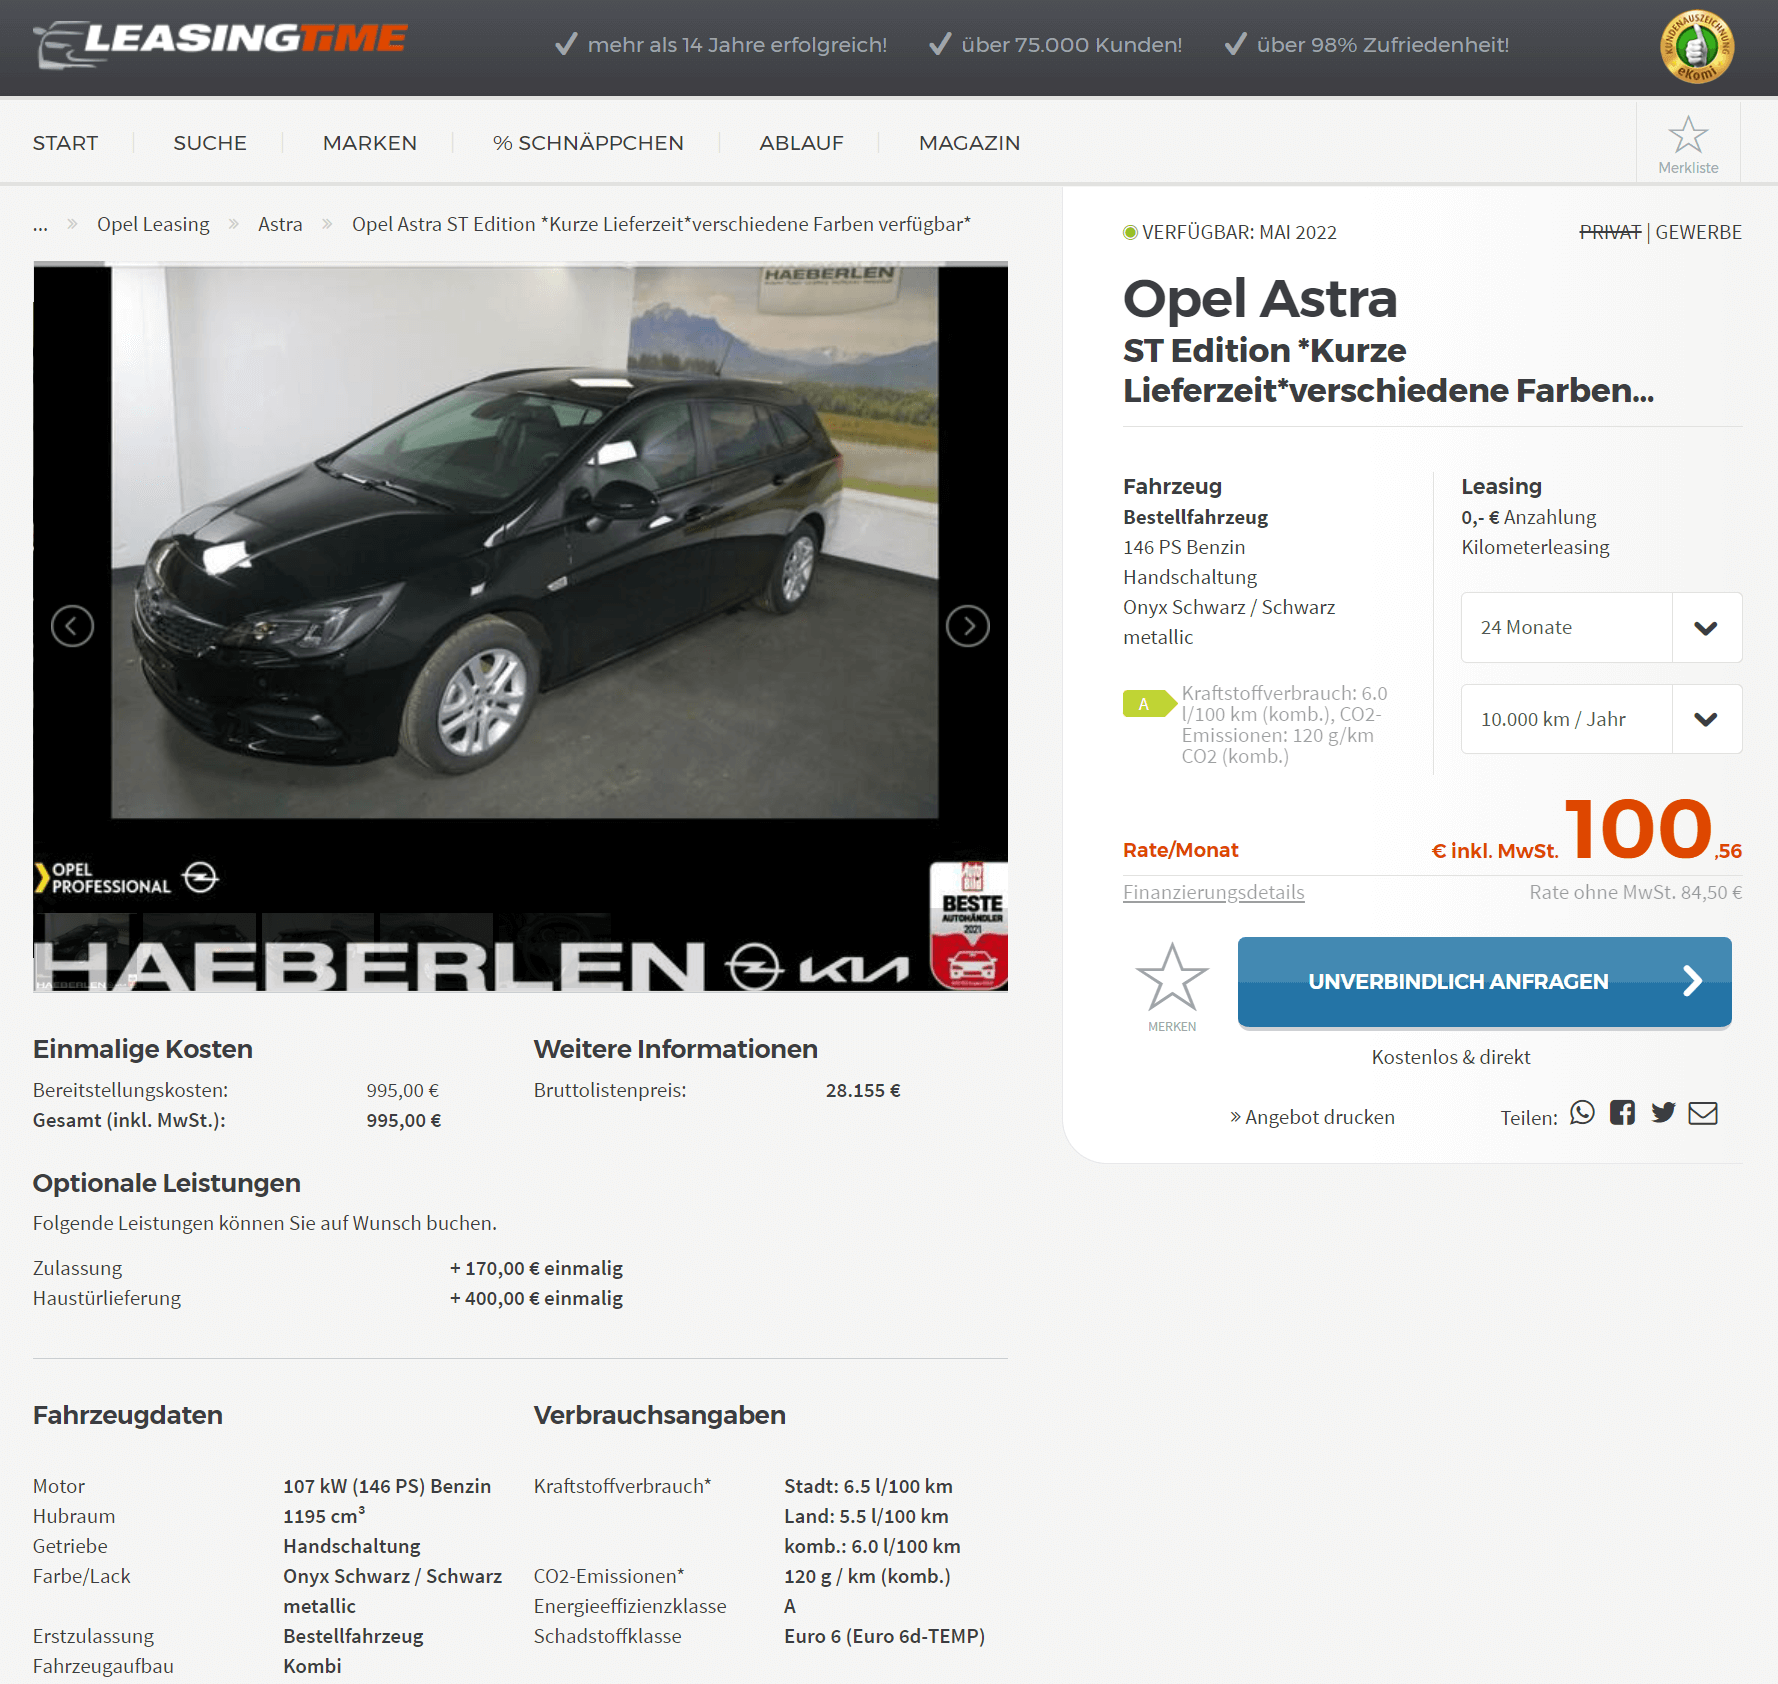Click '0,- € Anzahlung' text
Screen dimensions: 1778x1684
click(1528, 517)
